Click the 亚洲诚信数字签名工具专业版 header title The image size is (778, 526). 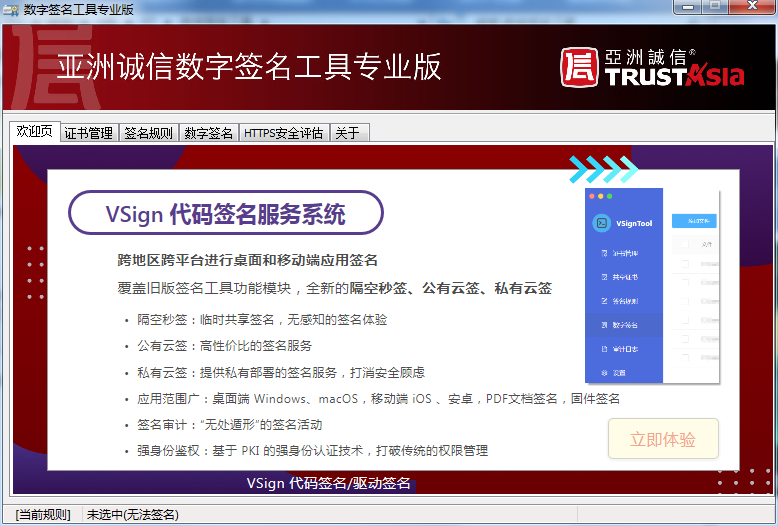coord(249,66)
